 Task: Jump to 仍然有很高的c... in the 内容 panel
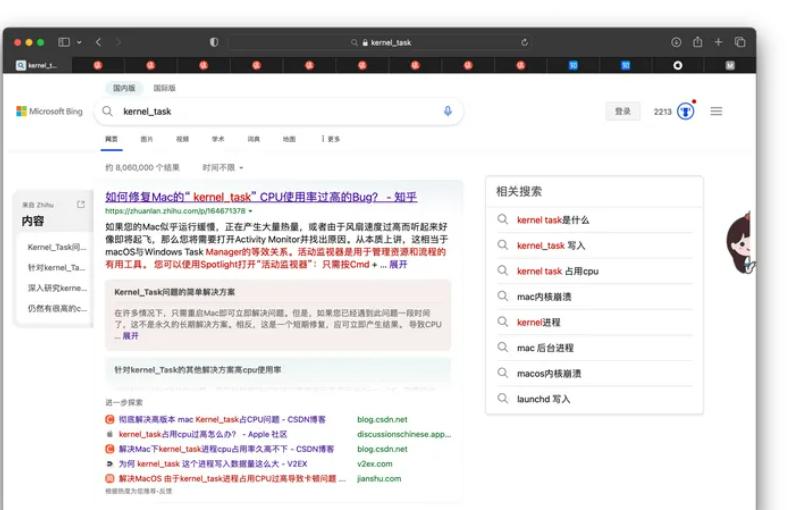(x=57, y=308)
